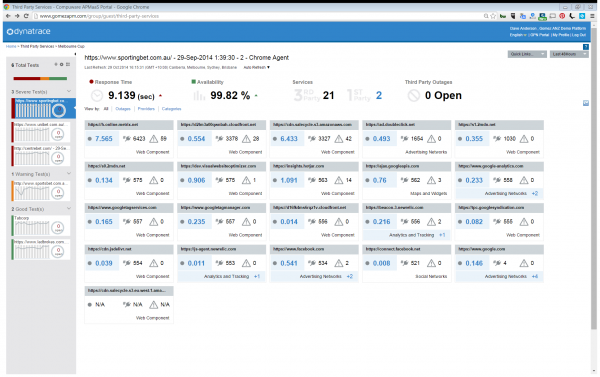
Task: Select the Outages view filter
Action: [123, 109]
